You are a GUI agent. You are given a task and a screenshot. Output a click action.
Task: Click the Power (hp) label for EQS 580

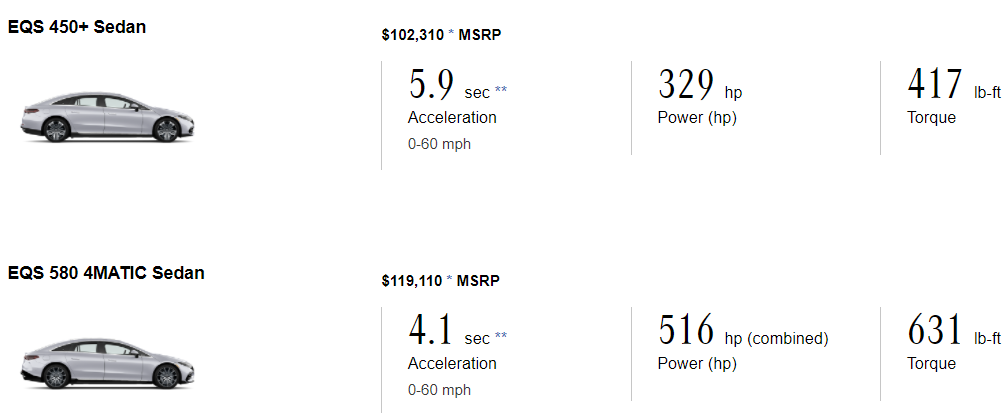point(697,364)
